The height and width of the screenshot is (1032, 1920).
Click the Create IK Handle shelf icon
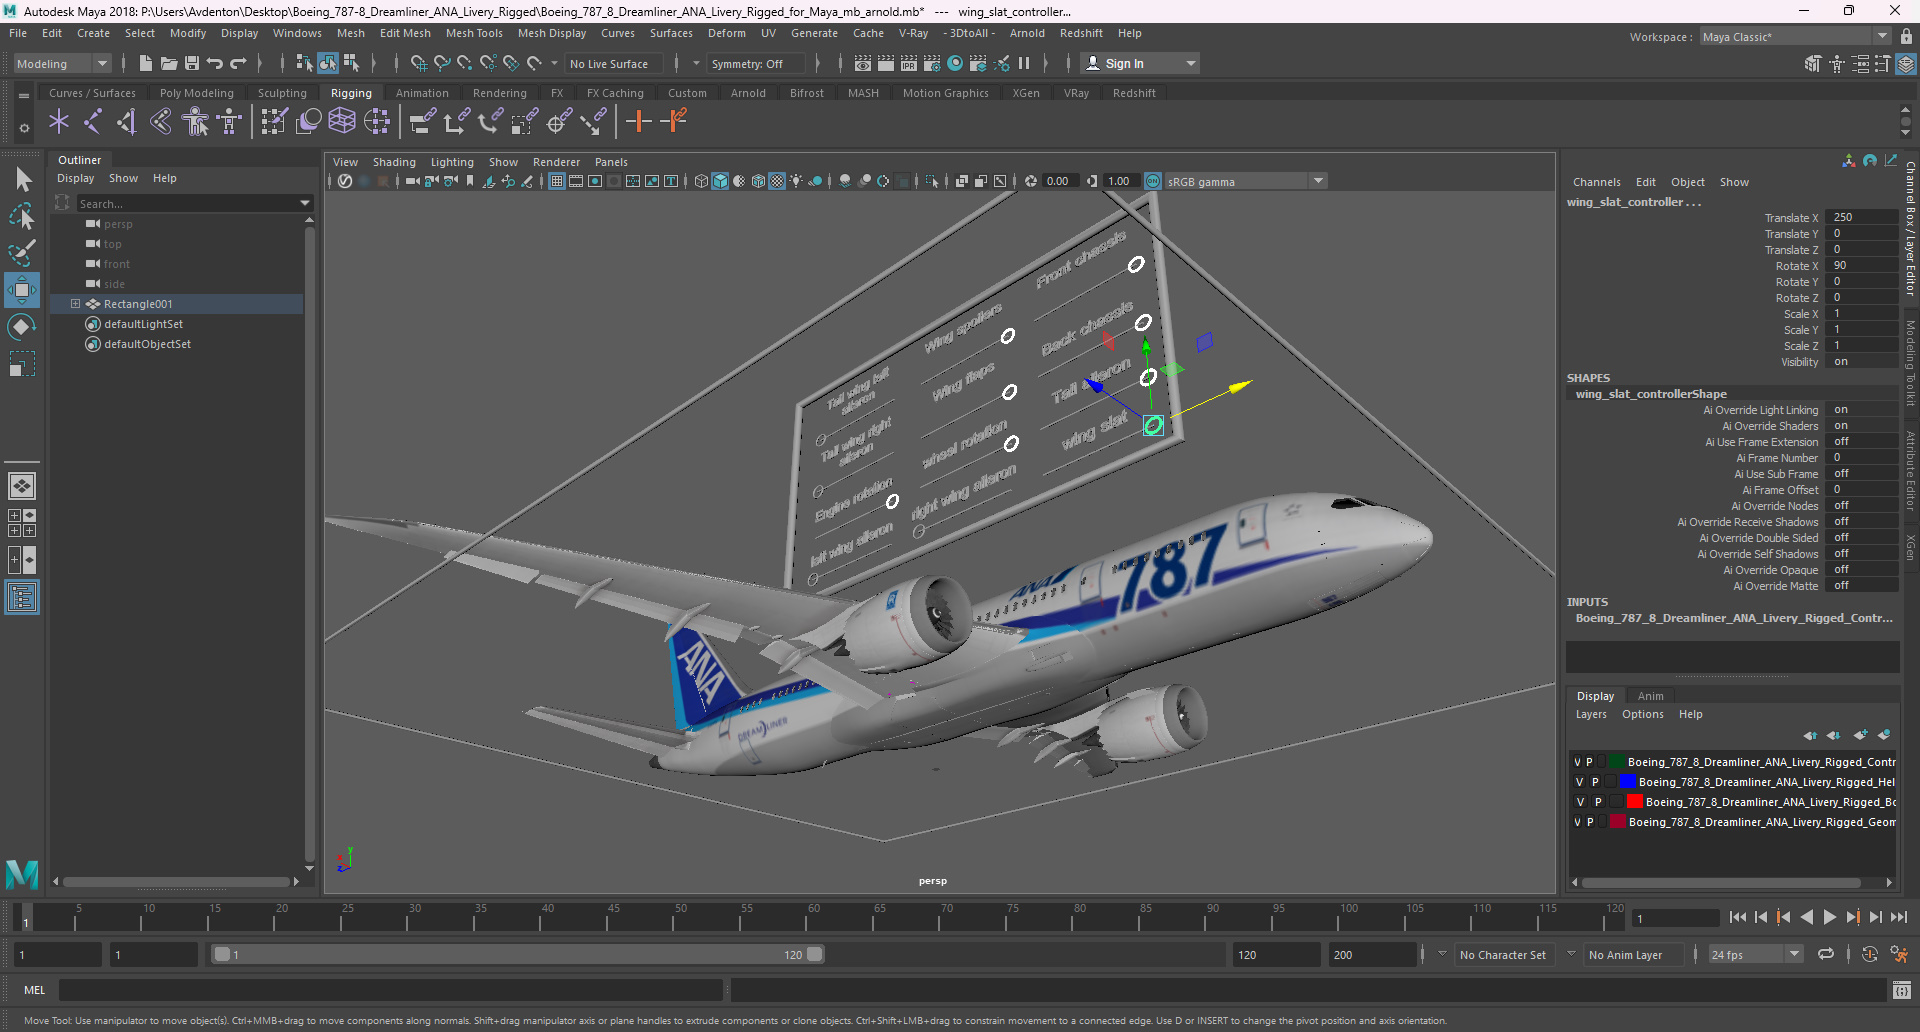click(x=127, y=122)
